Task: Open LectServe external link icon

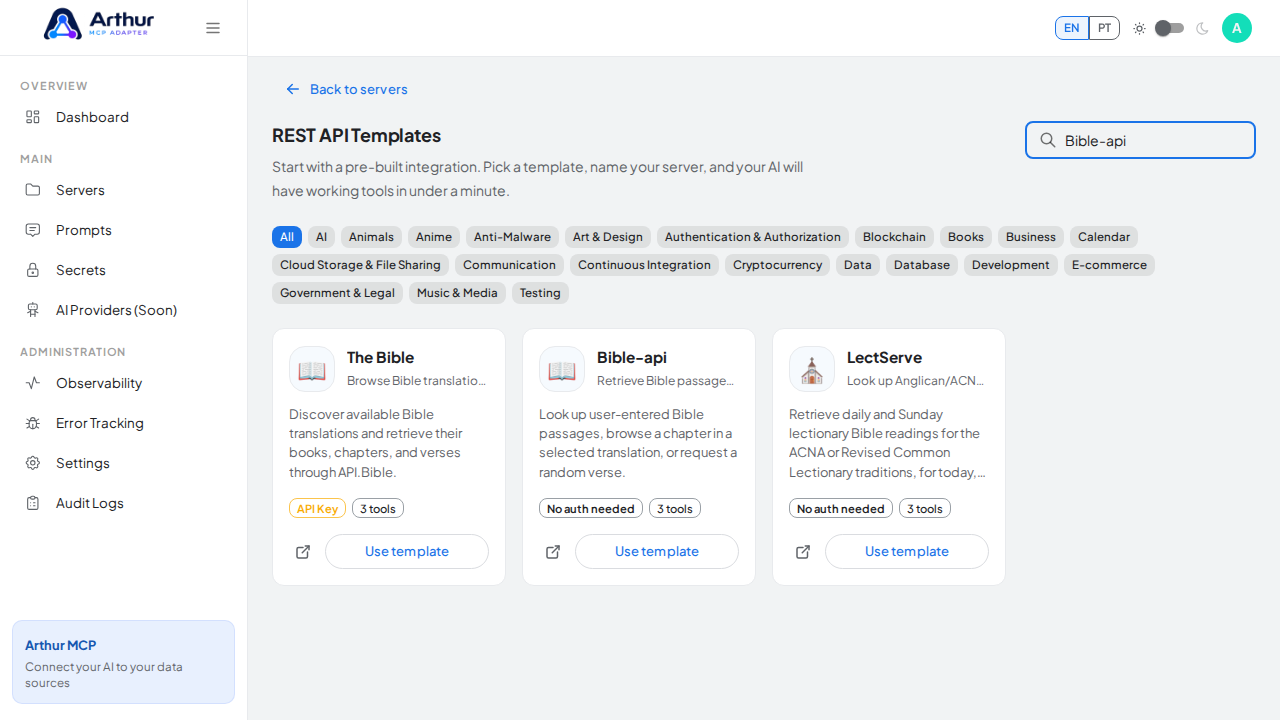Action: (803, 552)
